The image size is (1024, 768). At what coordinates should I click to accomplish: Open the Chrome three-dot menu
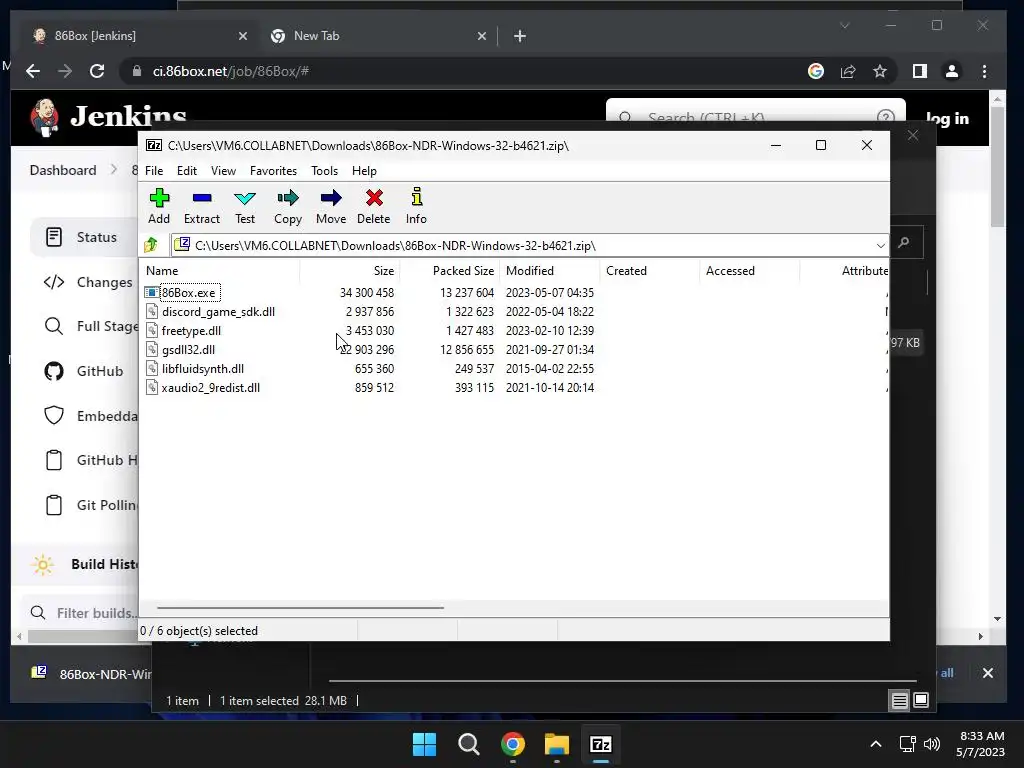point(984,71)
